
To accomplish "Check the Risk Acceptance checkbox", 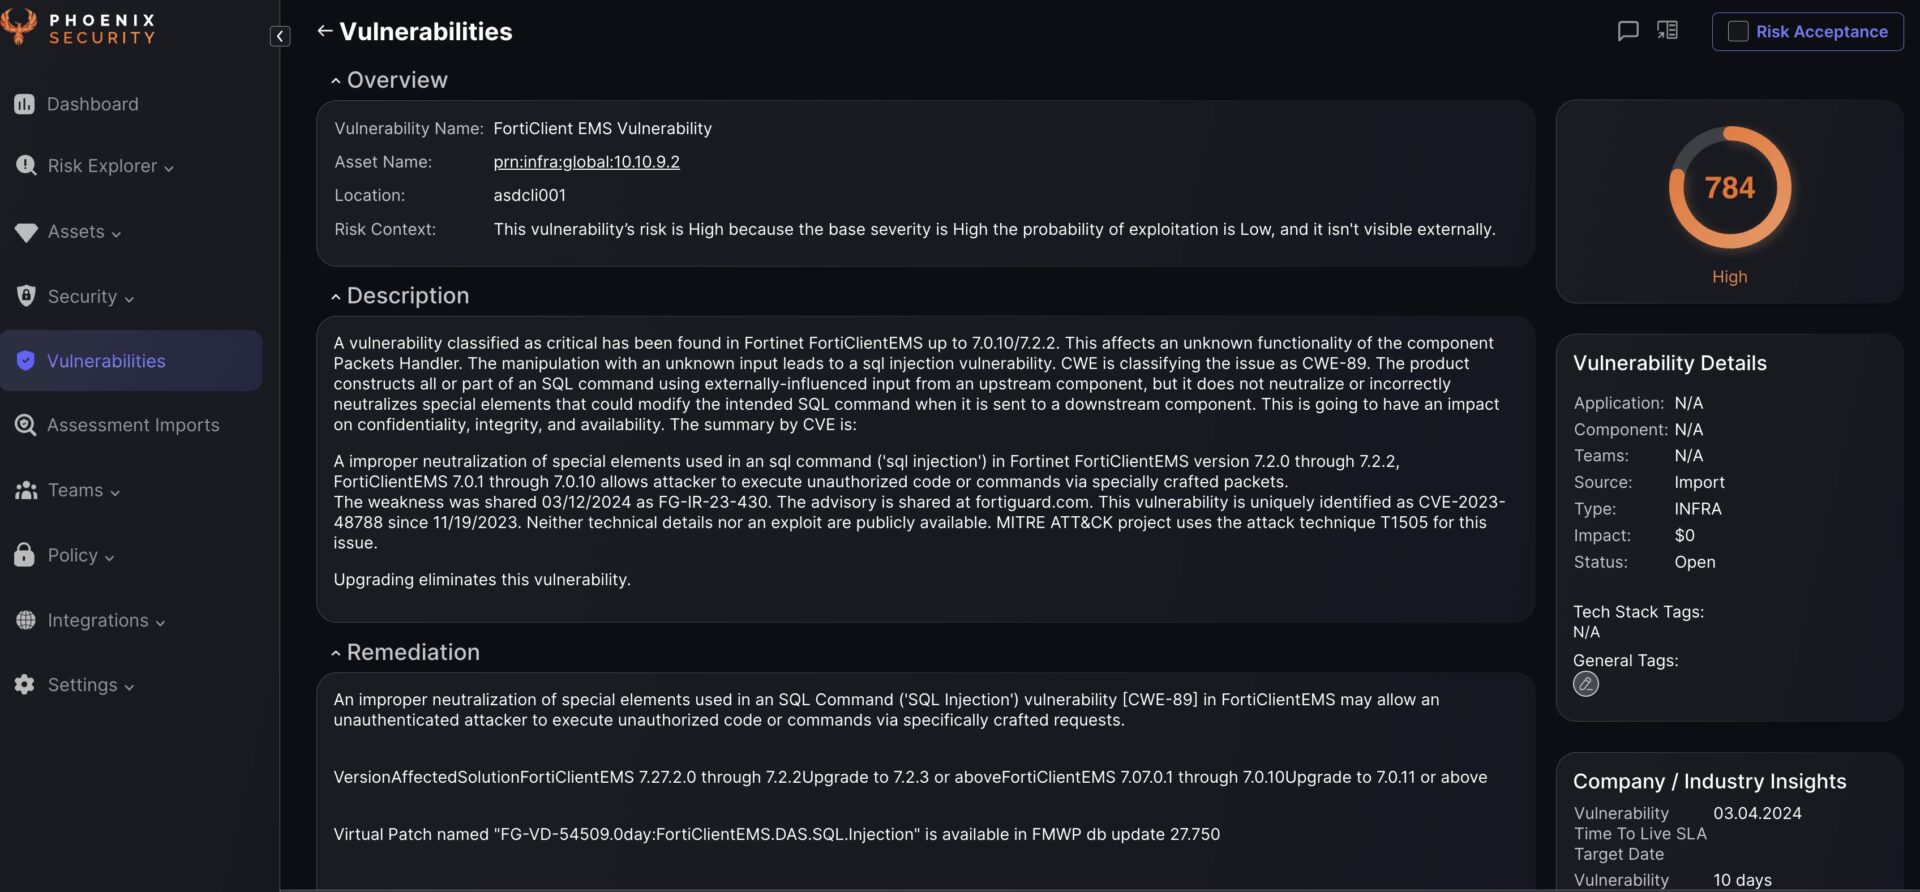I will click(1737, 31).
